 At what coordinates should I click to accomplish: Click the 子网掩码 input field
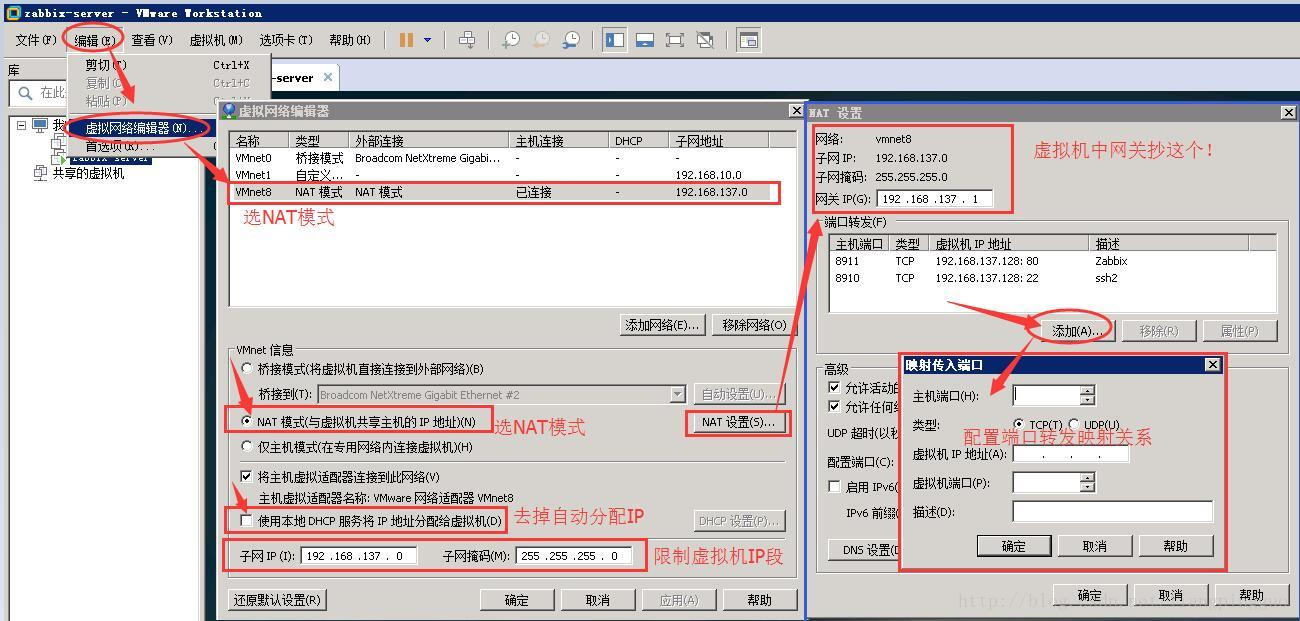tap(574, 556)
